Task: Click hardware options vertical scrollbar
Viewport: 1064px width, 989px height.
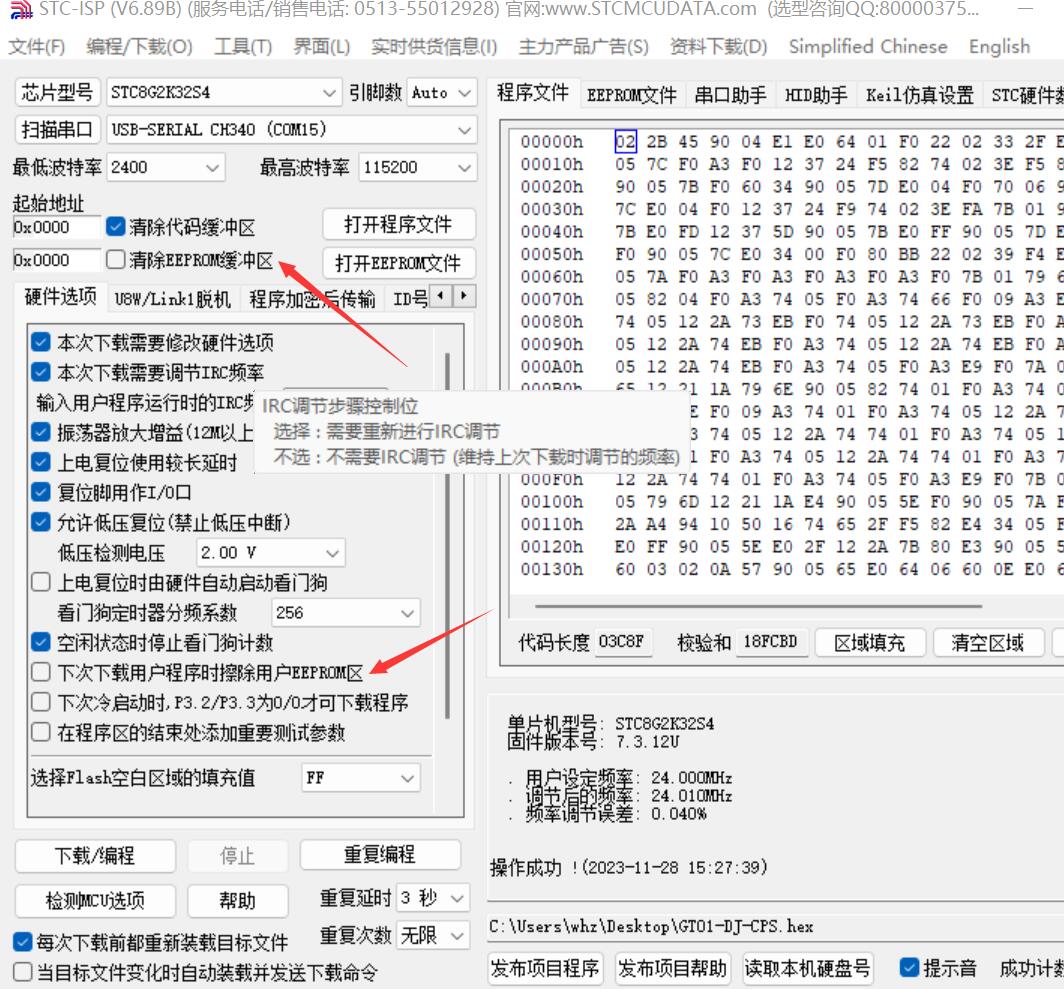Action: coord(447,535)
